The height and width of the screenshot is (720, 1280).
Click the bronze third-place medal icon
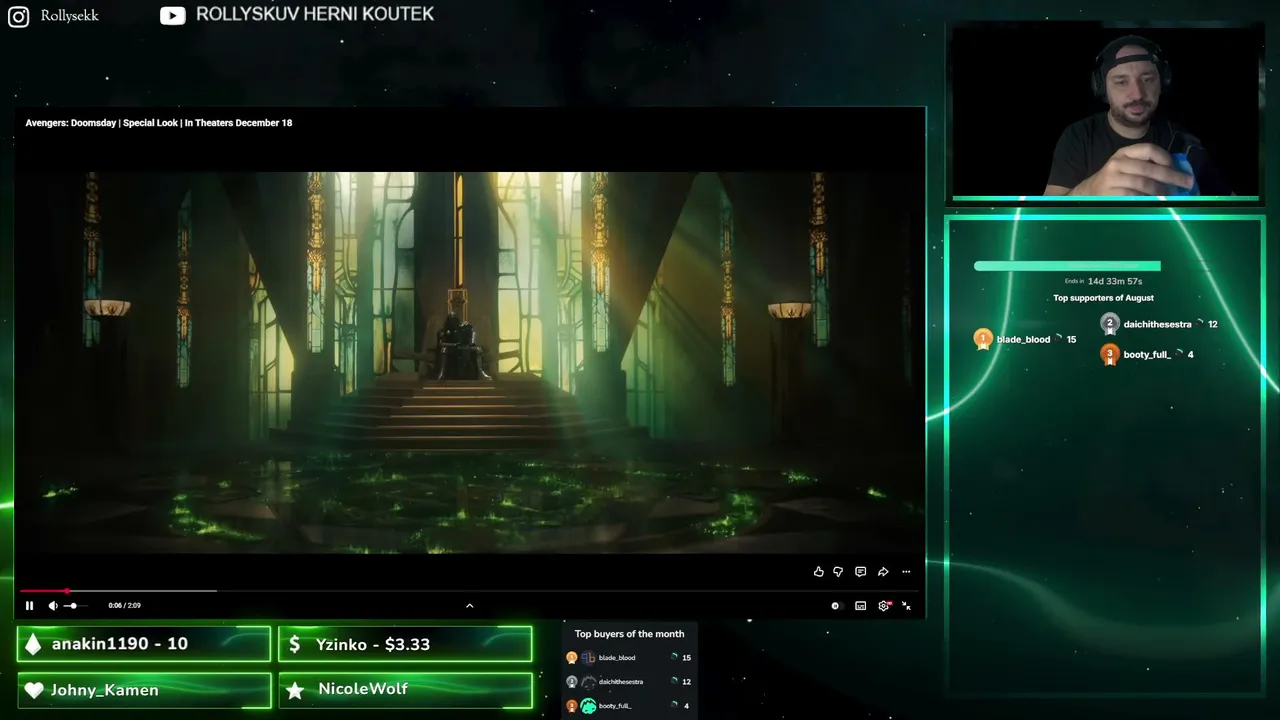click(1109, 354)
